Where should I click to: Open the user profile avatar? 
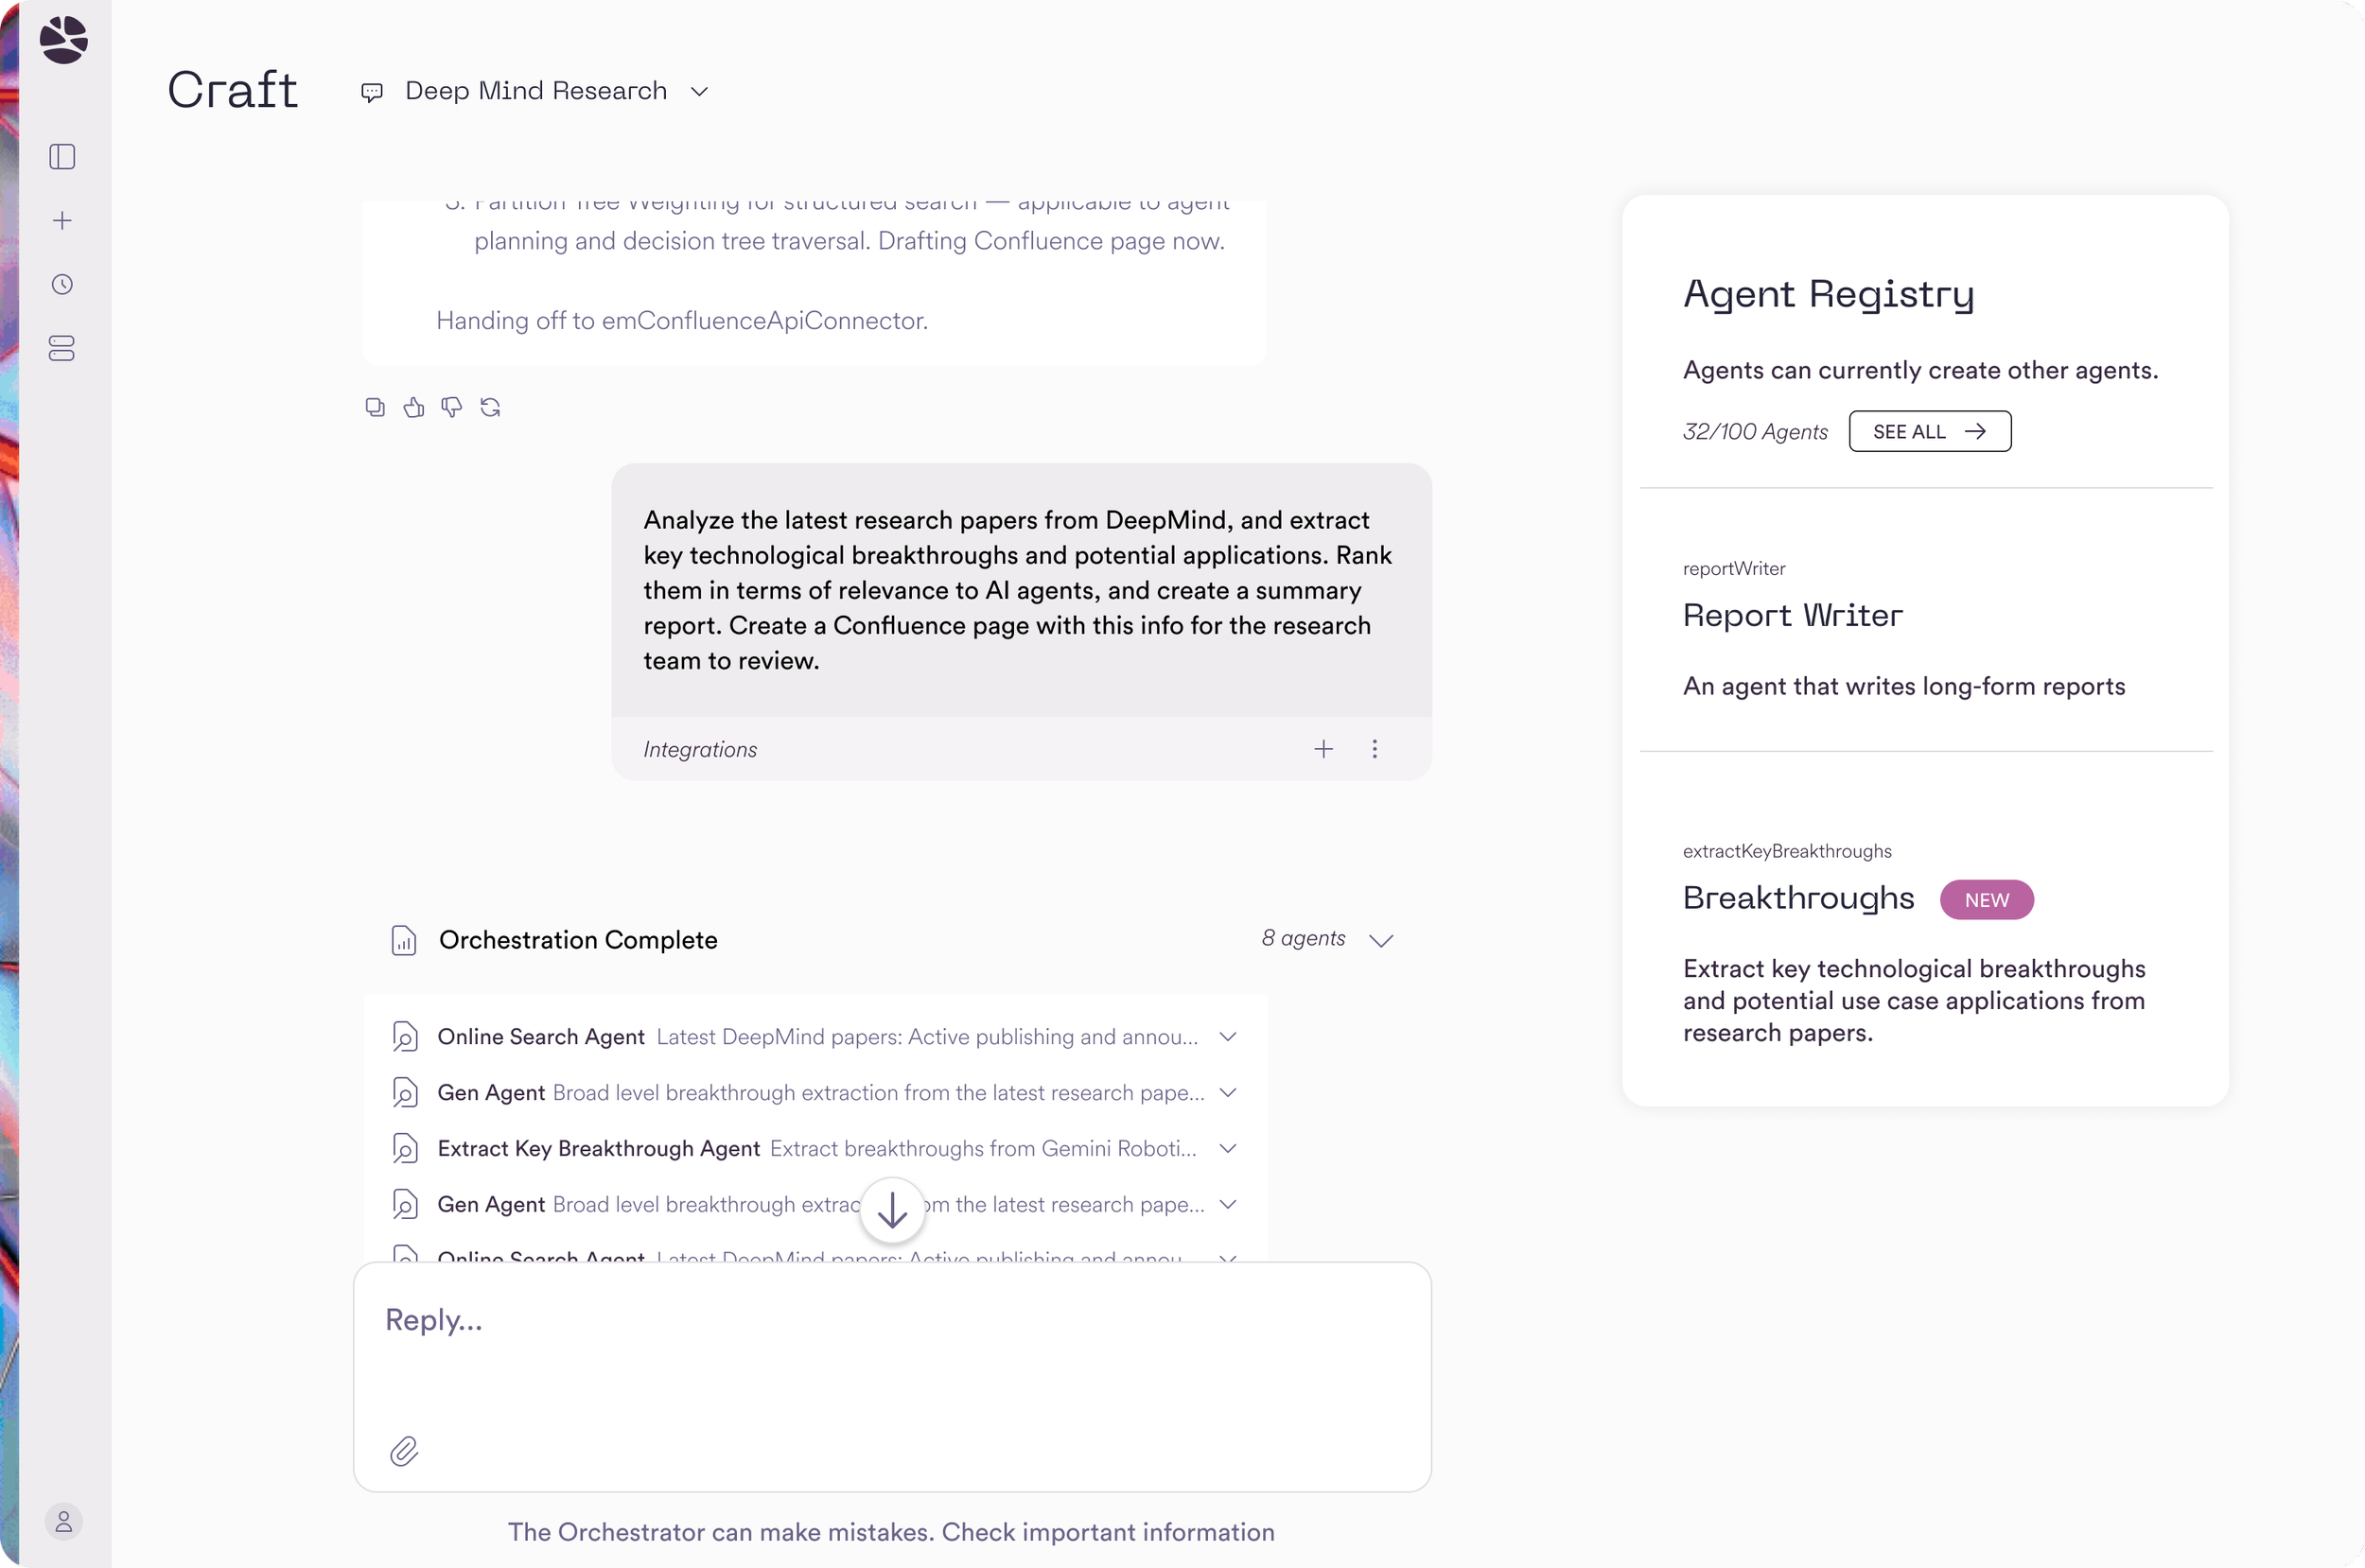point(63,1522)
